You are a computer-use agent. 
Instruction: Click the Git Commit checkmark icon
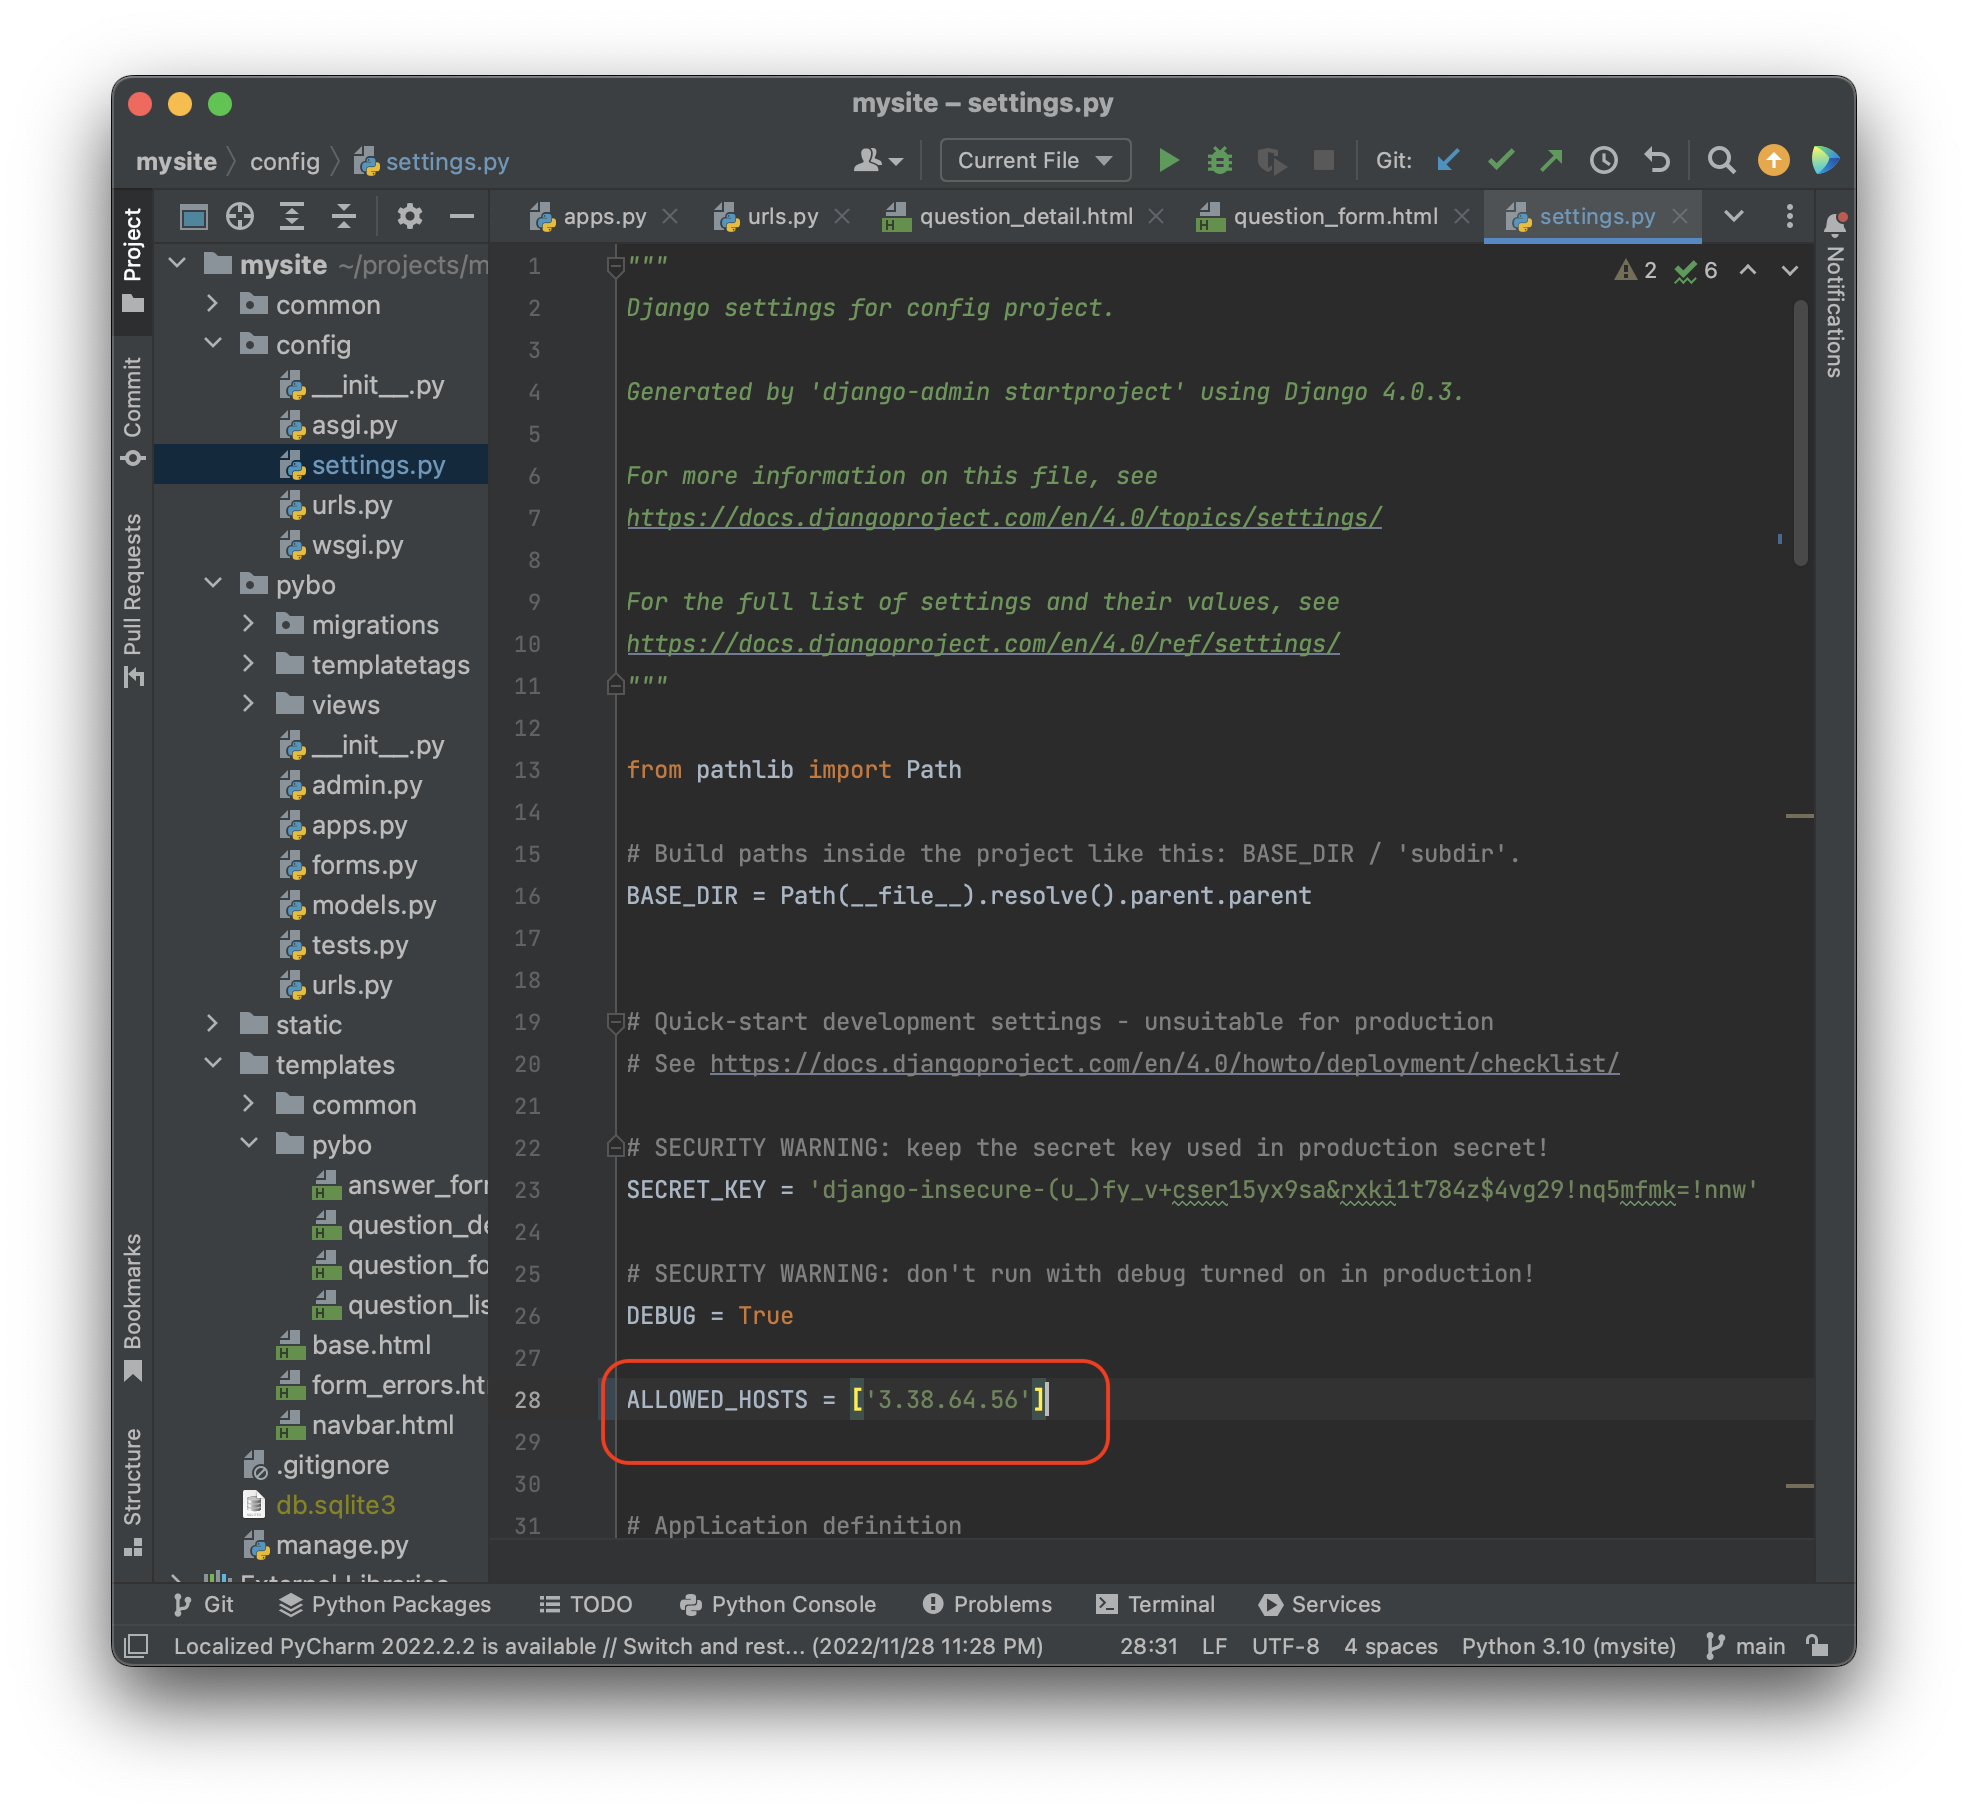point(1500,160)
